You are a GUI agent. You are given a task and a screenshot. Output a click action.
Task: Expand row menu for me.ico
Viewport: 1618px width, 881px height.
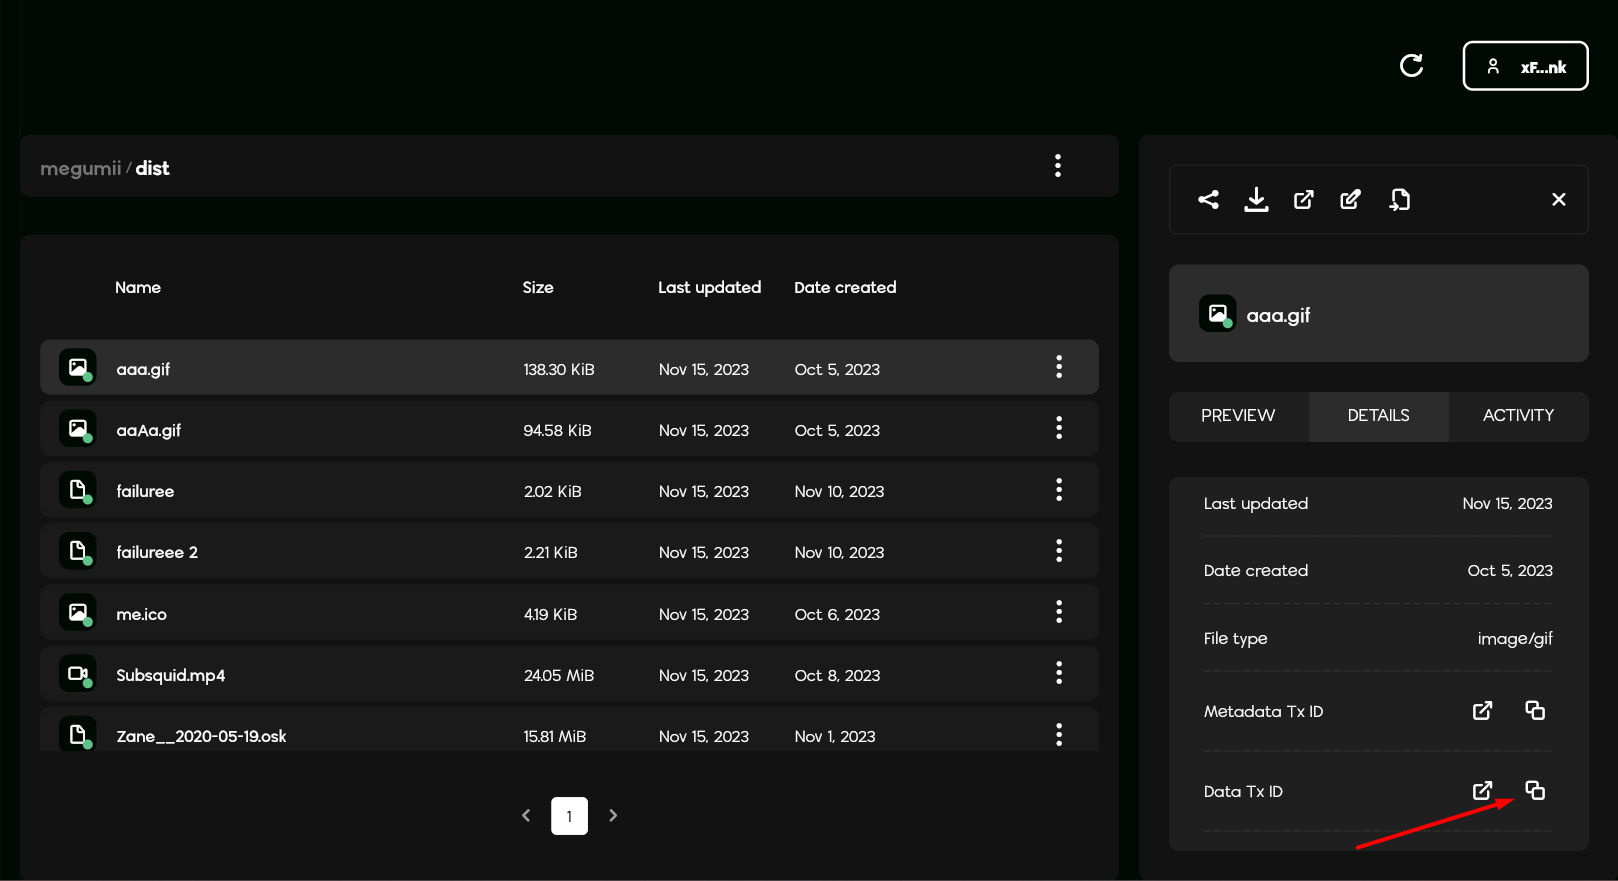(1059, 612)
